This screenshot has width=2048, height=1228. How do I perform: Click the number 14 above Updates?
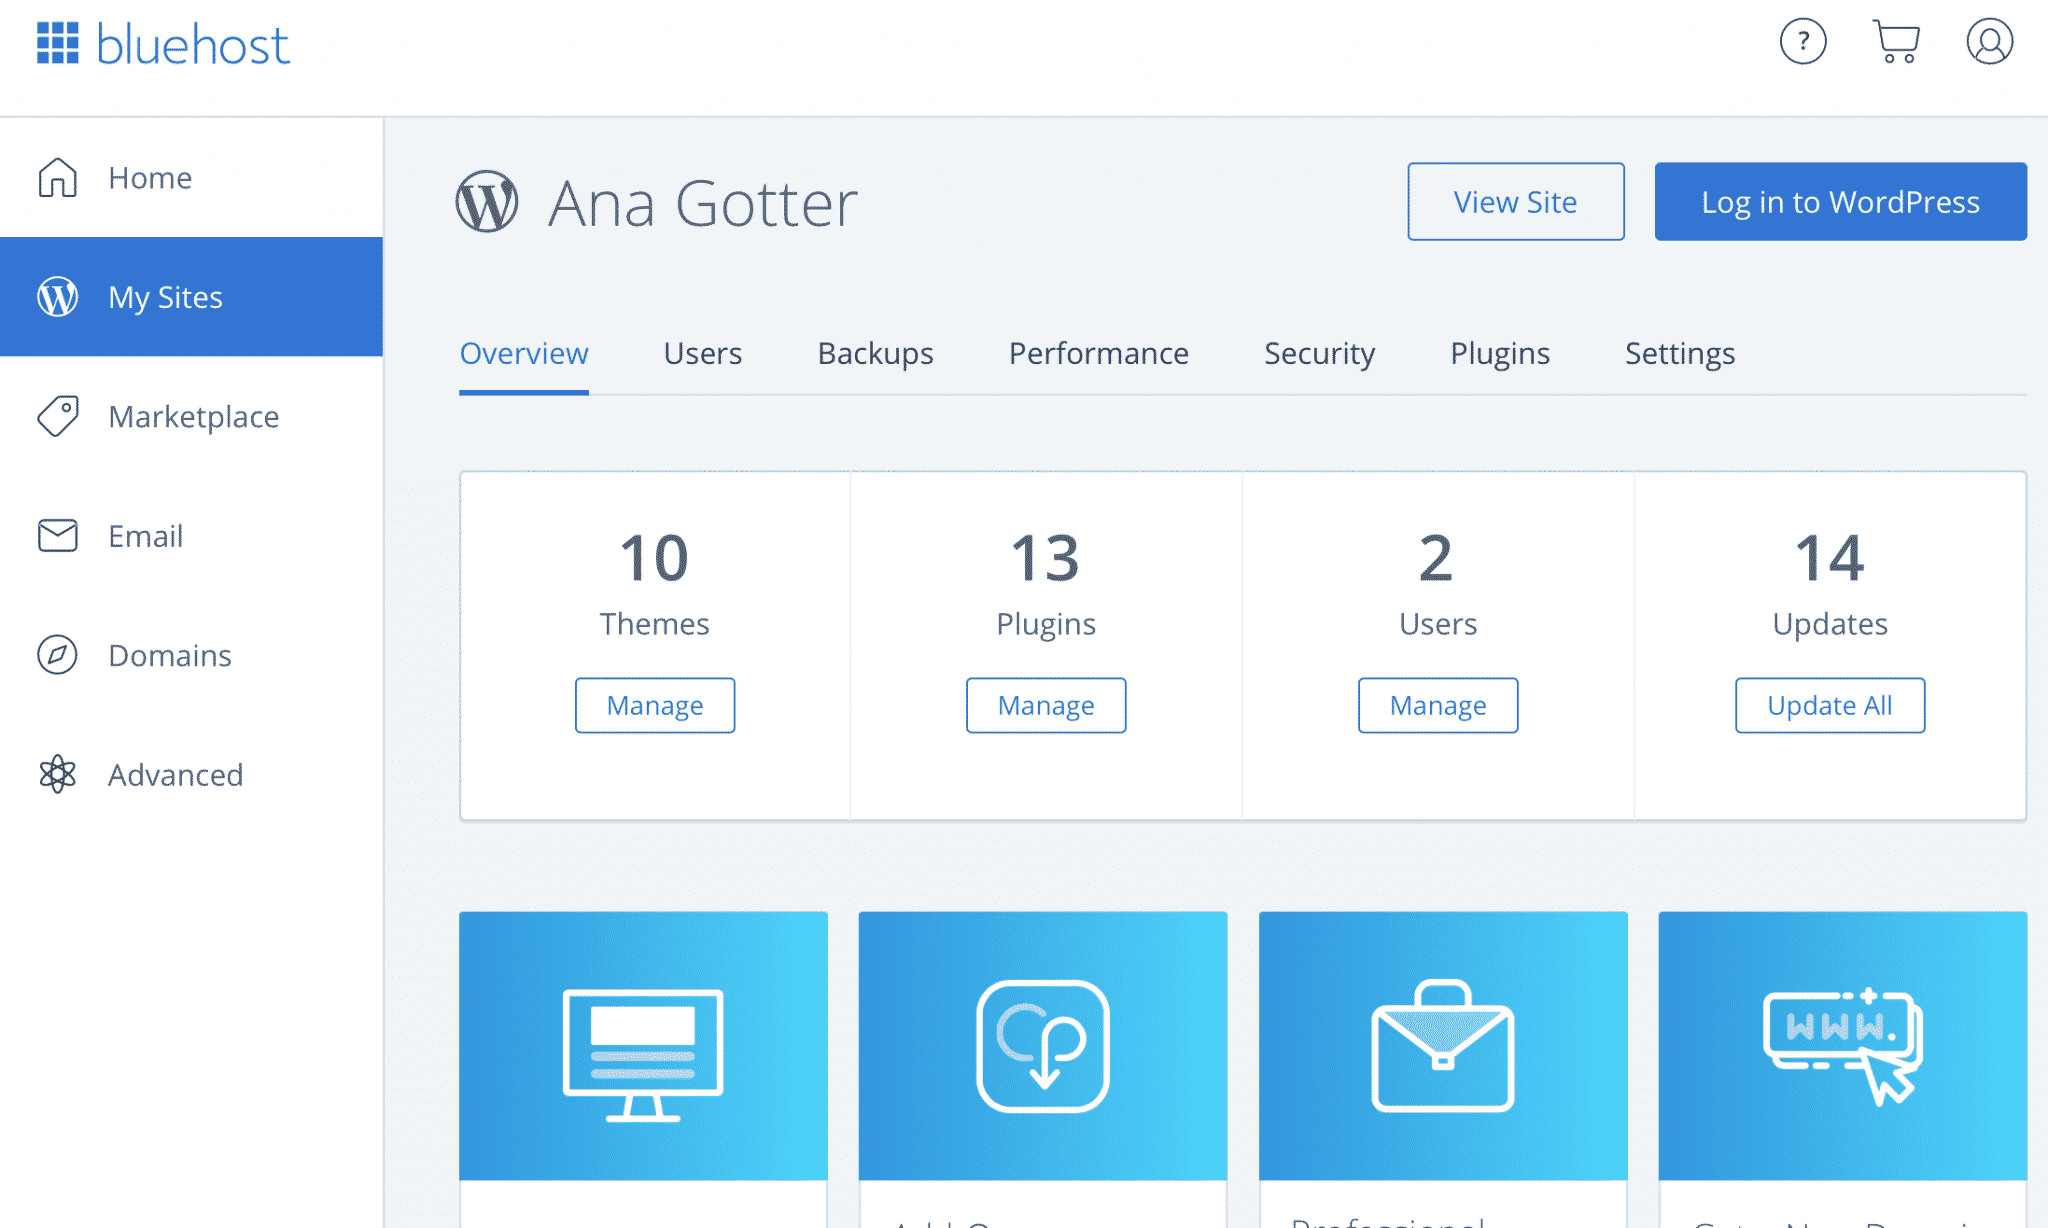pyautogui.click(x=1829, y=557)
